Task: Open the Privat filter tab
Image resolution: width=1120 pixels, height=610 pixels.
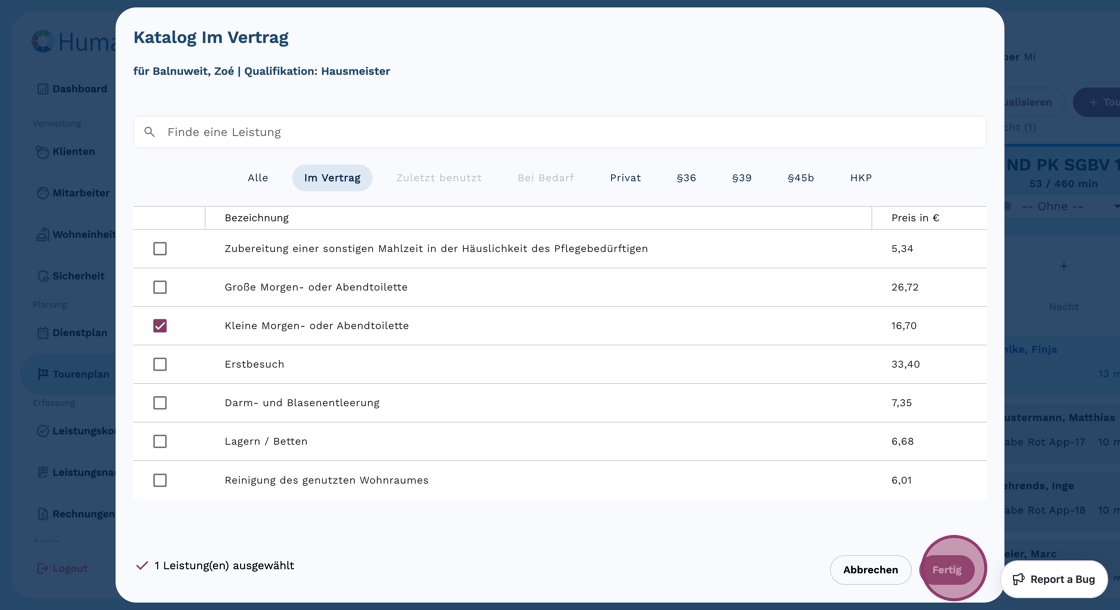Action: [x=625, y=178]
